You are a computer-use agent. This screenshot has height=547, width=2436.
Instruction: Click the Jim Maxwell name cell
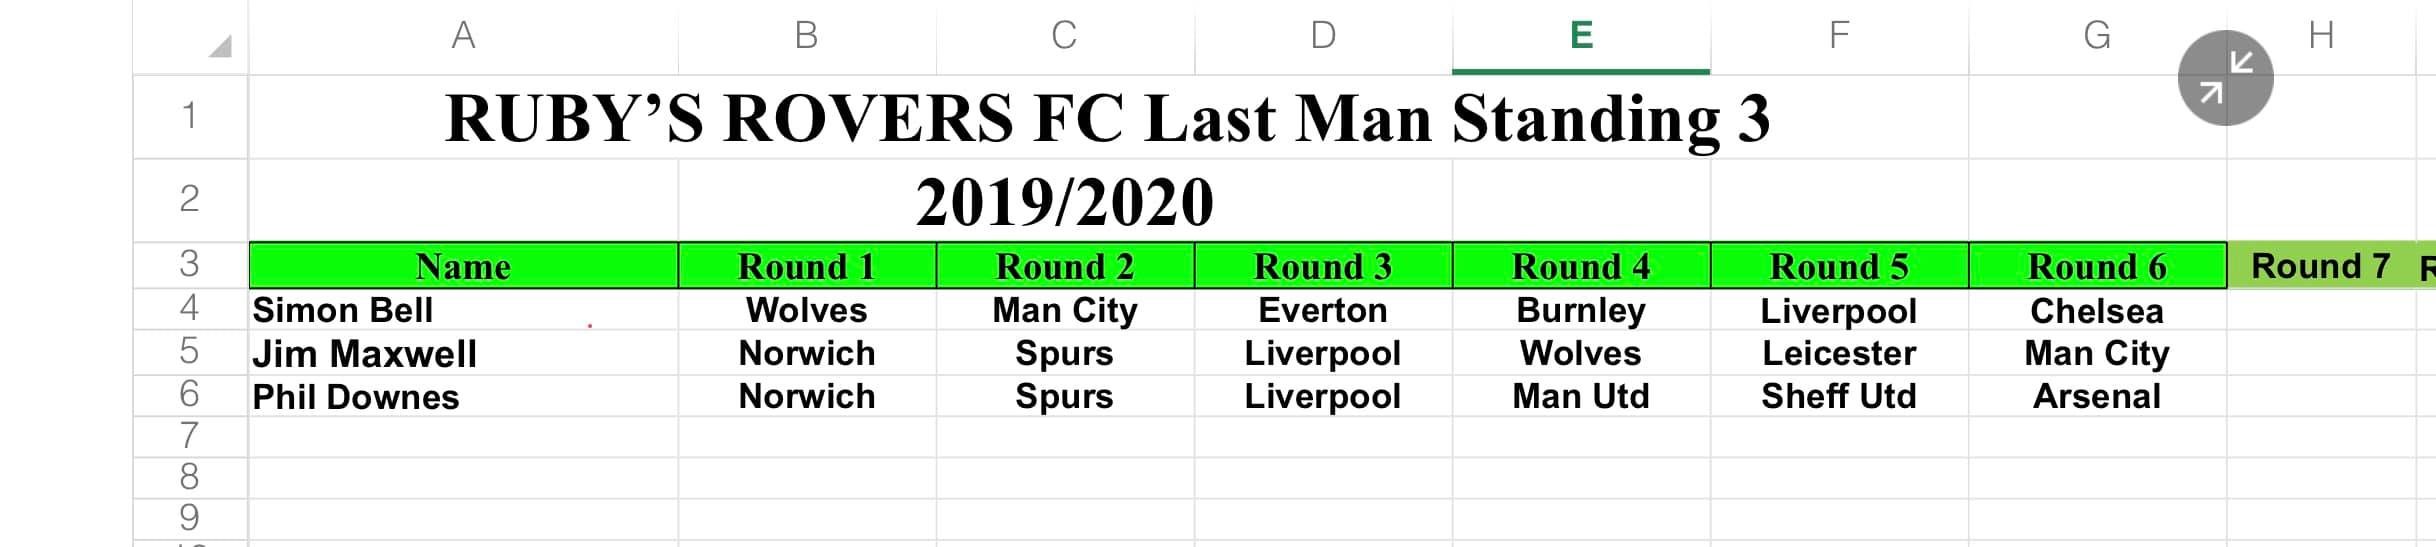(463, 353)
